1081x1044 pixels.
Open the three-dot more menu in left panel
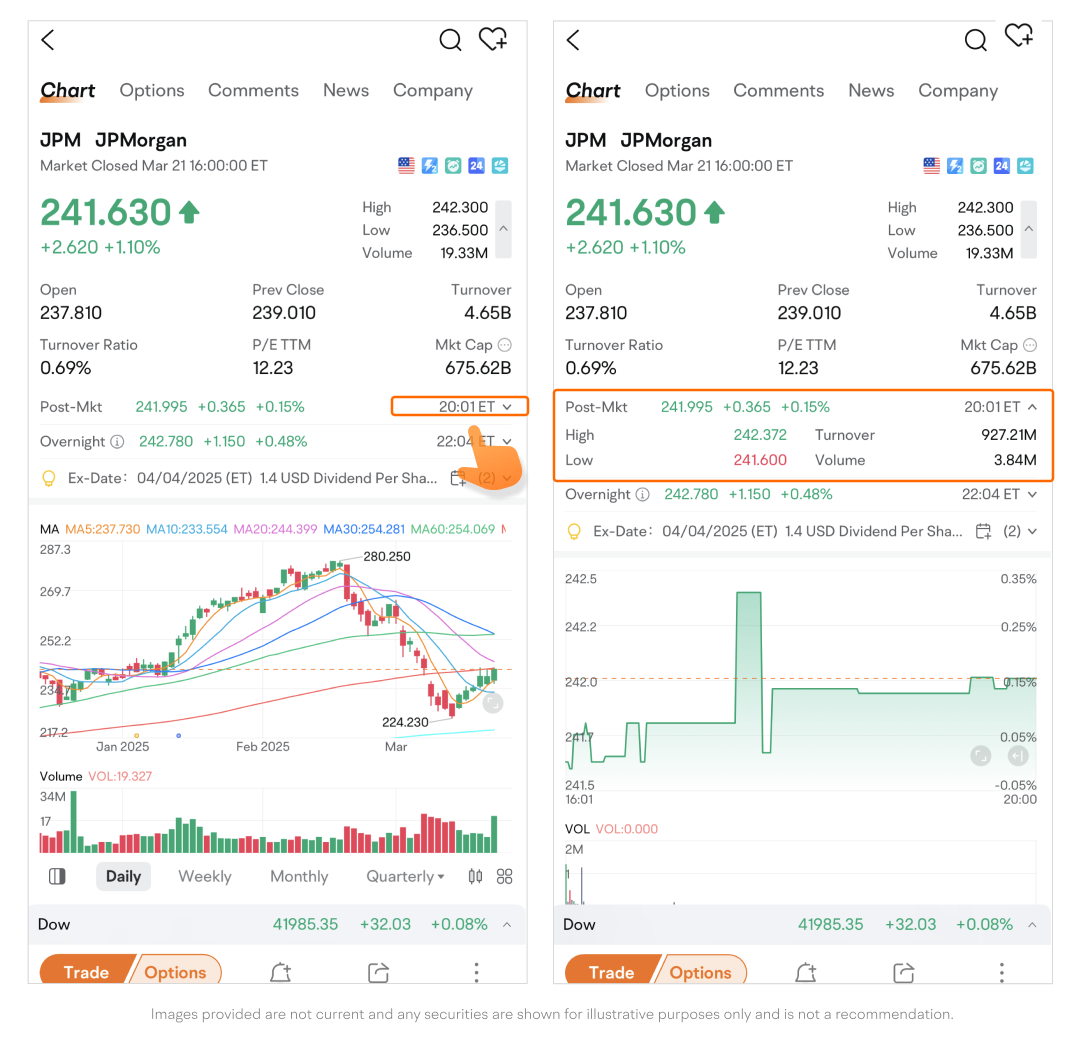[x=476, y=972]
